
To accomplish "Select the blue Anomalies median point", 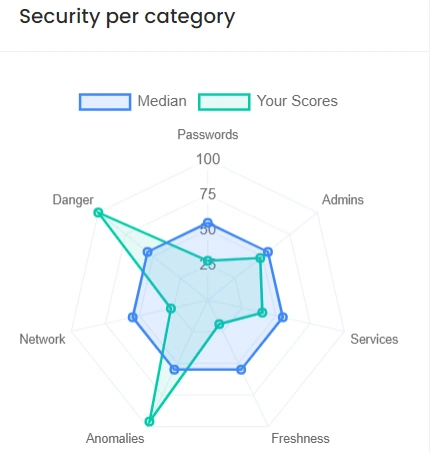I will (x=174, y=369).
